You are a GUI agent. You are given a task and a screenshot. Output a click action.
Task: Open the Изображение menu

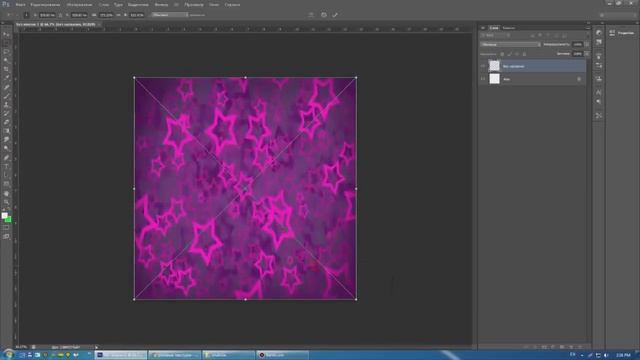point(80,4)
